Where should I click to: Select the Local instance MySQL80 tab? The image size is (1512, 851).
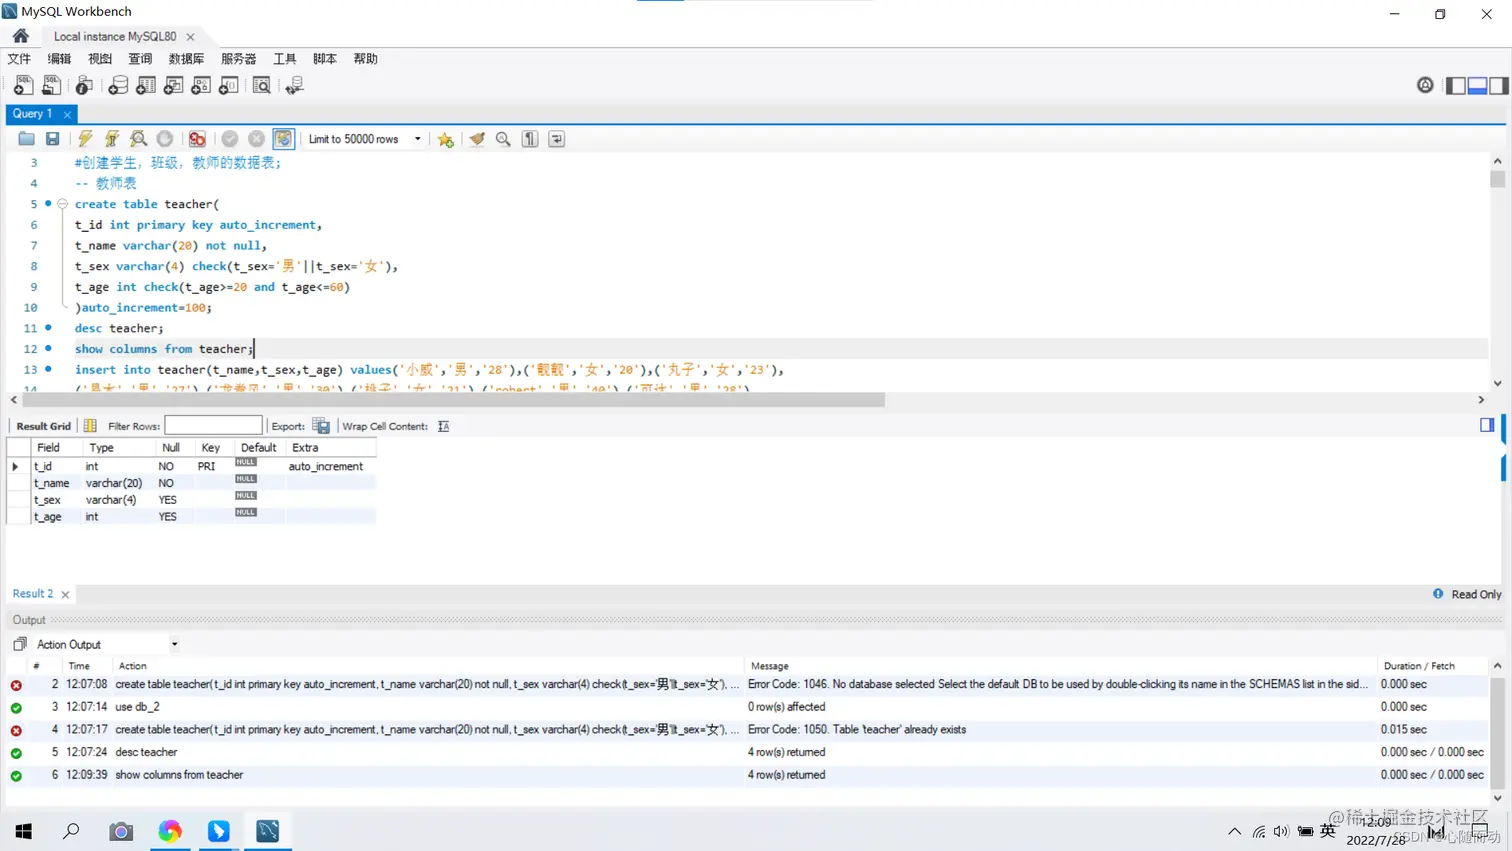(115, 37)
